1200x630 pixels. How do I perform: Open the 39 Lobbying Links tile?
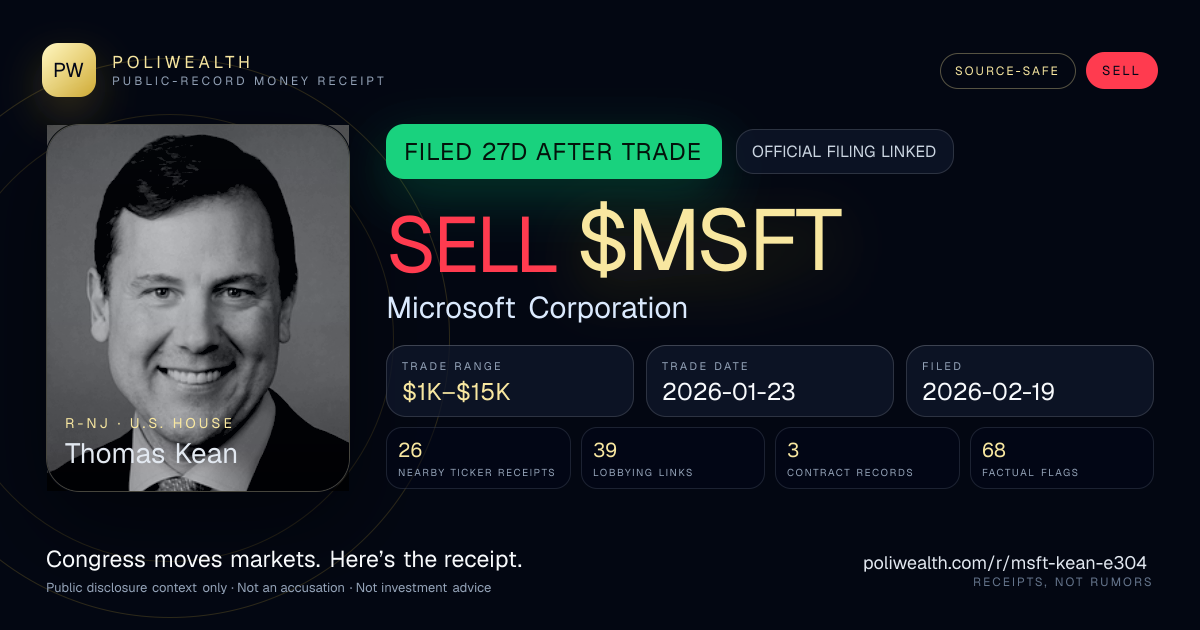(x=673, y=458)
